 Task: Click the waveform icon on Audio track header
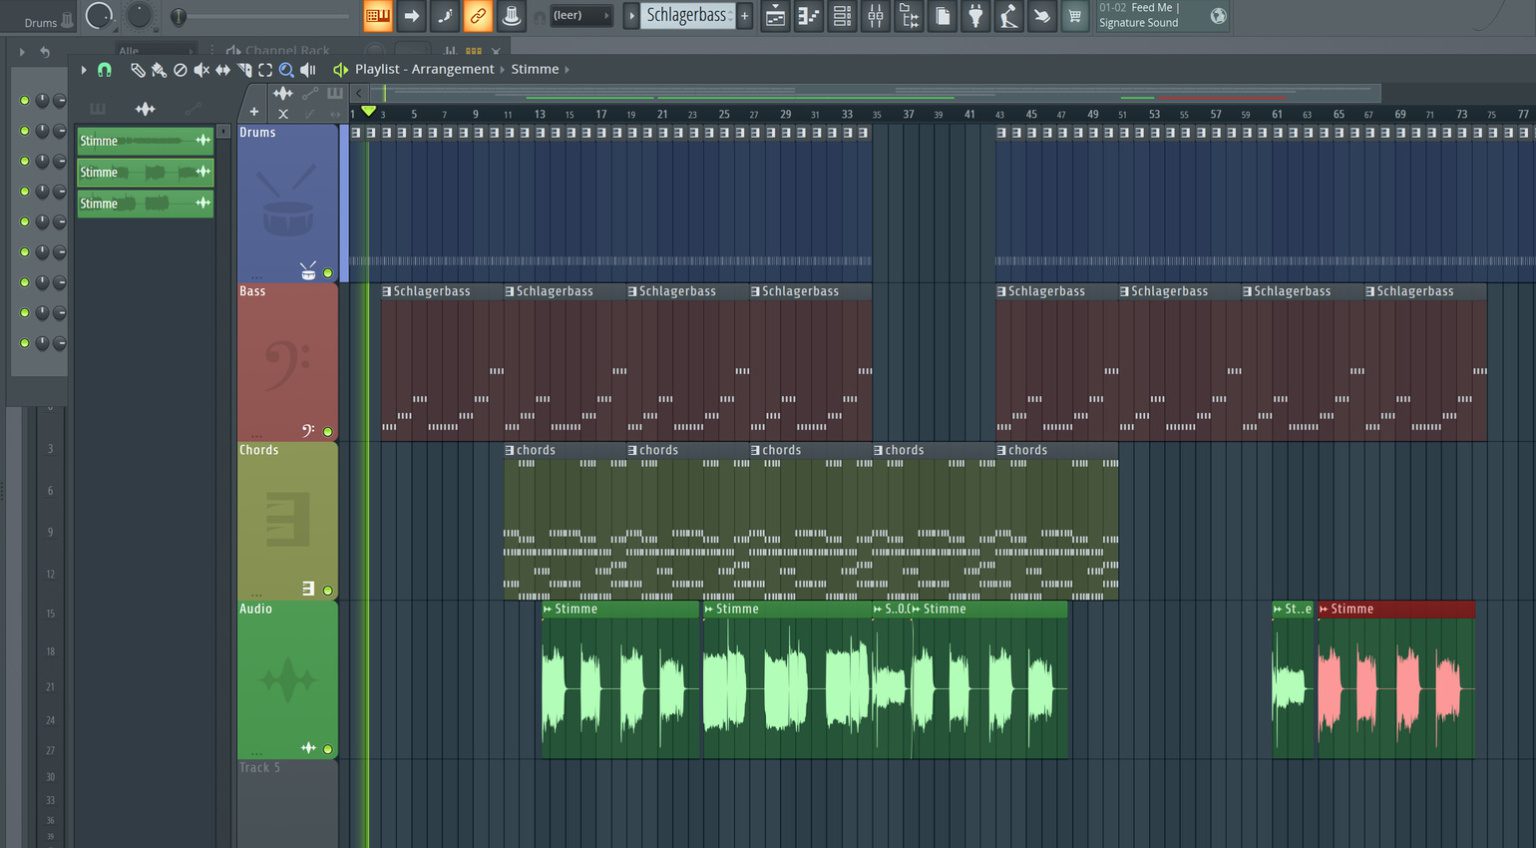coord(308,748)
